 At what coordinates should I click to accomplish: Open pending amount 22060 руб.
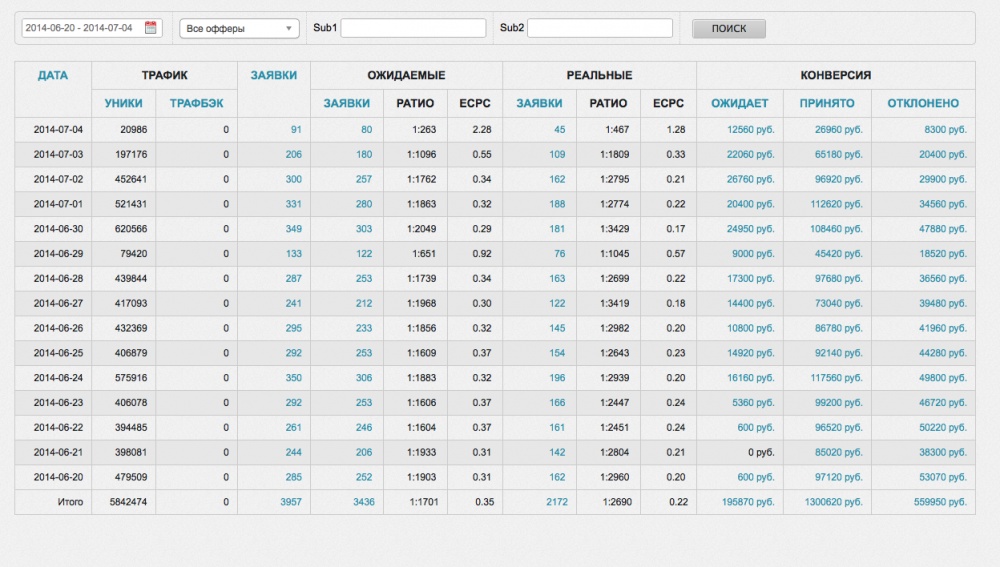pyautogui.click(x=751, y=154)
